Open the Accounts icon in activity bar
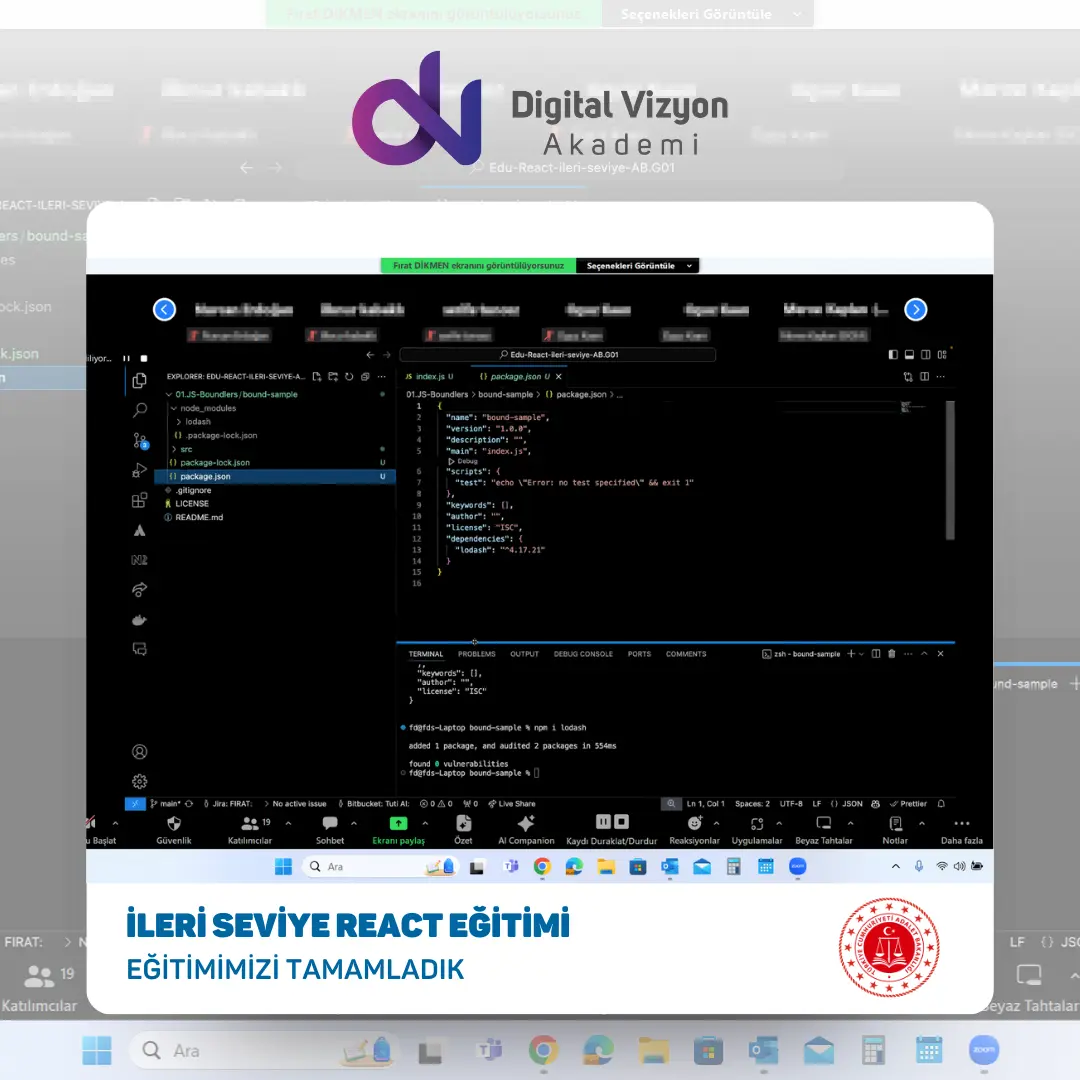This screenshot has height=1080, width=1080. (x=140, y=751)
